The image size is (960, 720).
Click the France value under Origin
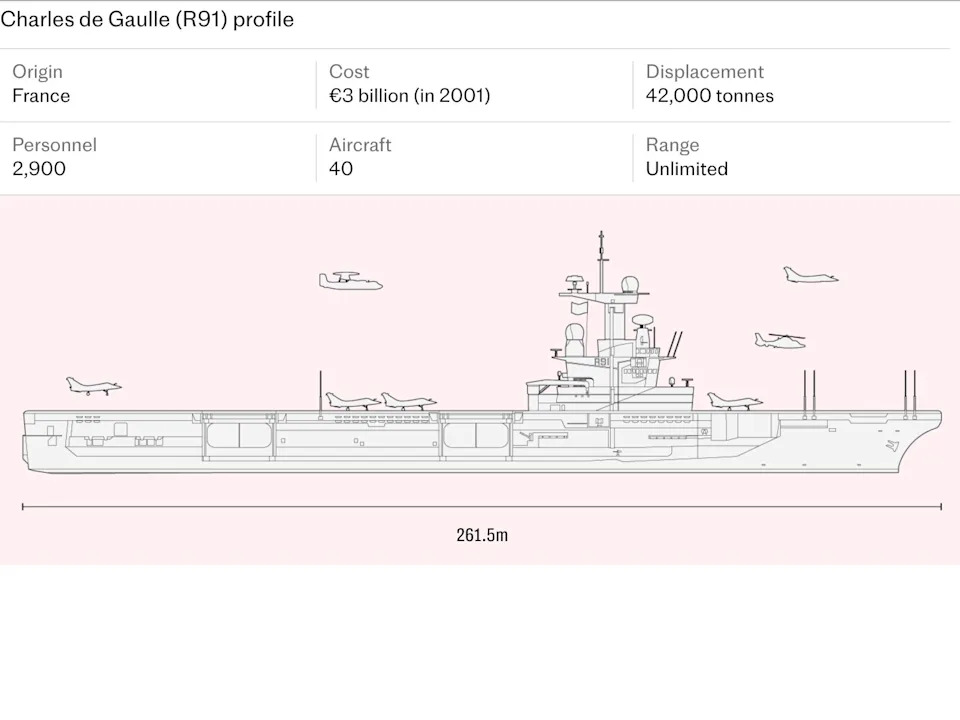point(41,96)
